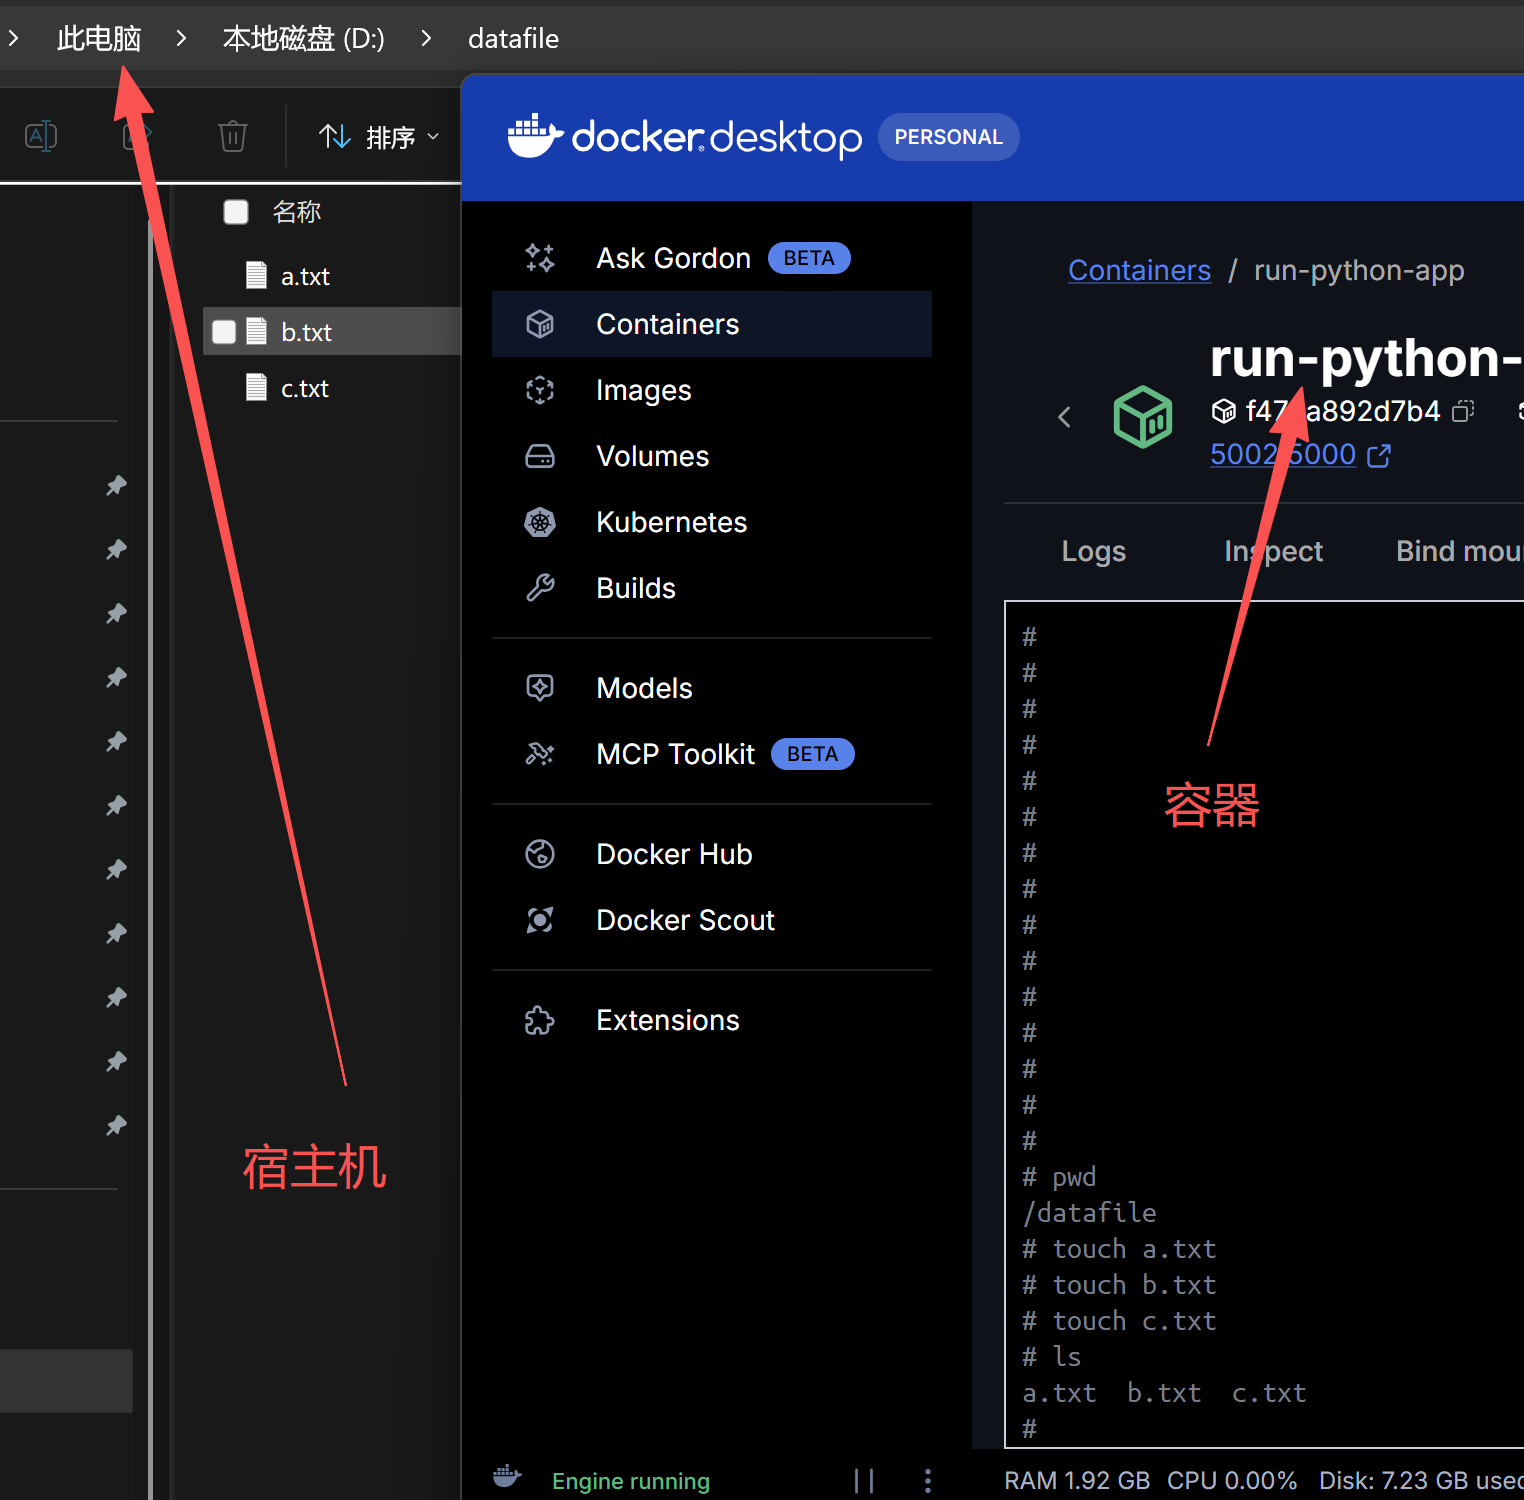Image resolution: width=1524 pixels, height=1500 pixels.
Task: Open the 排序 sort dropdown in Explorer
Action: [379, 137]
